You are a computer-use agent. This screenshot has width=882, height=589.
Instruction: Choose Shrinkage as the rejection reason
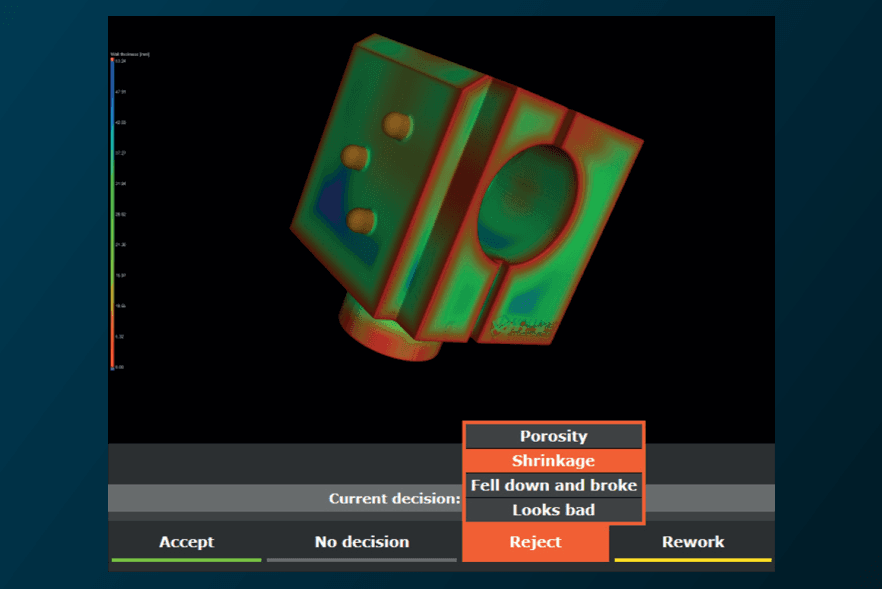pyautogui.click(x=554, y=461)
